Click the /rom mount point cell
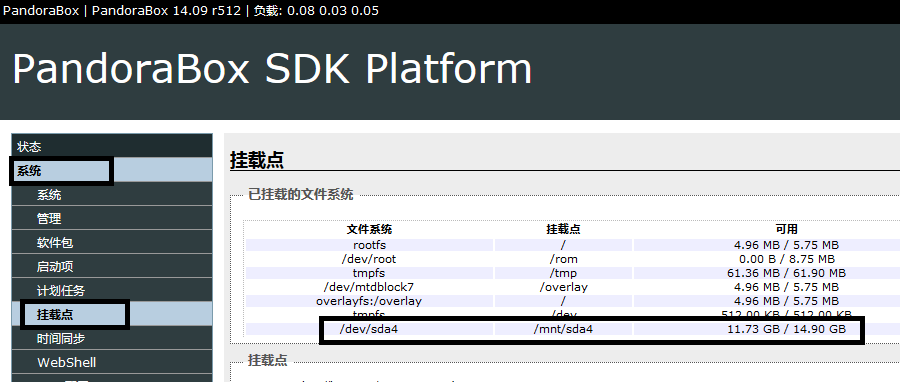The image size is (900, 382). [563, 259]
